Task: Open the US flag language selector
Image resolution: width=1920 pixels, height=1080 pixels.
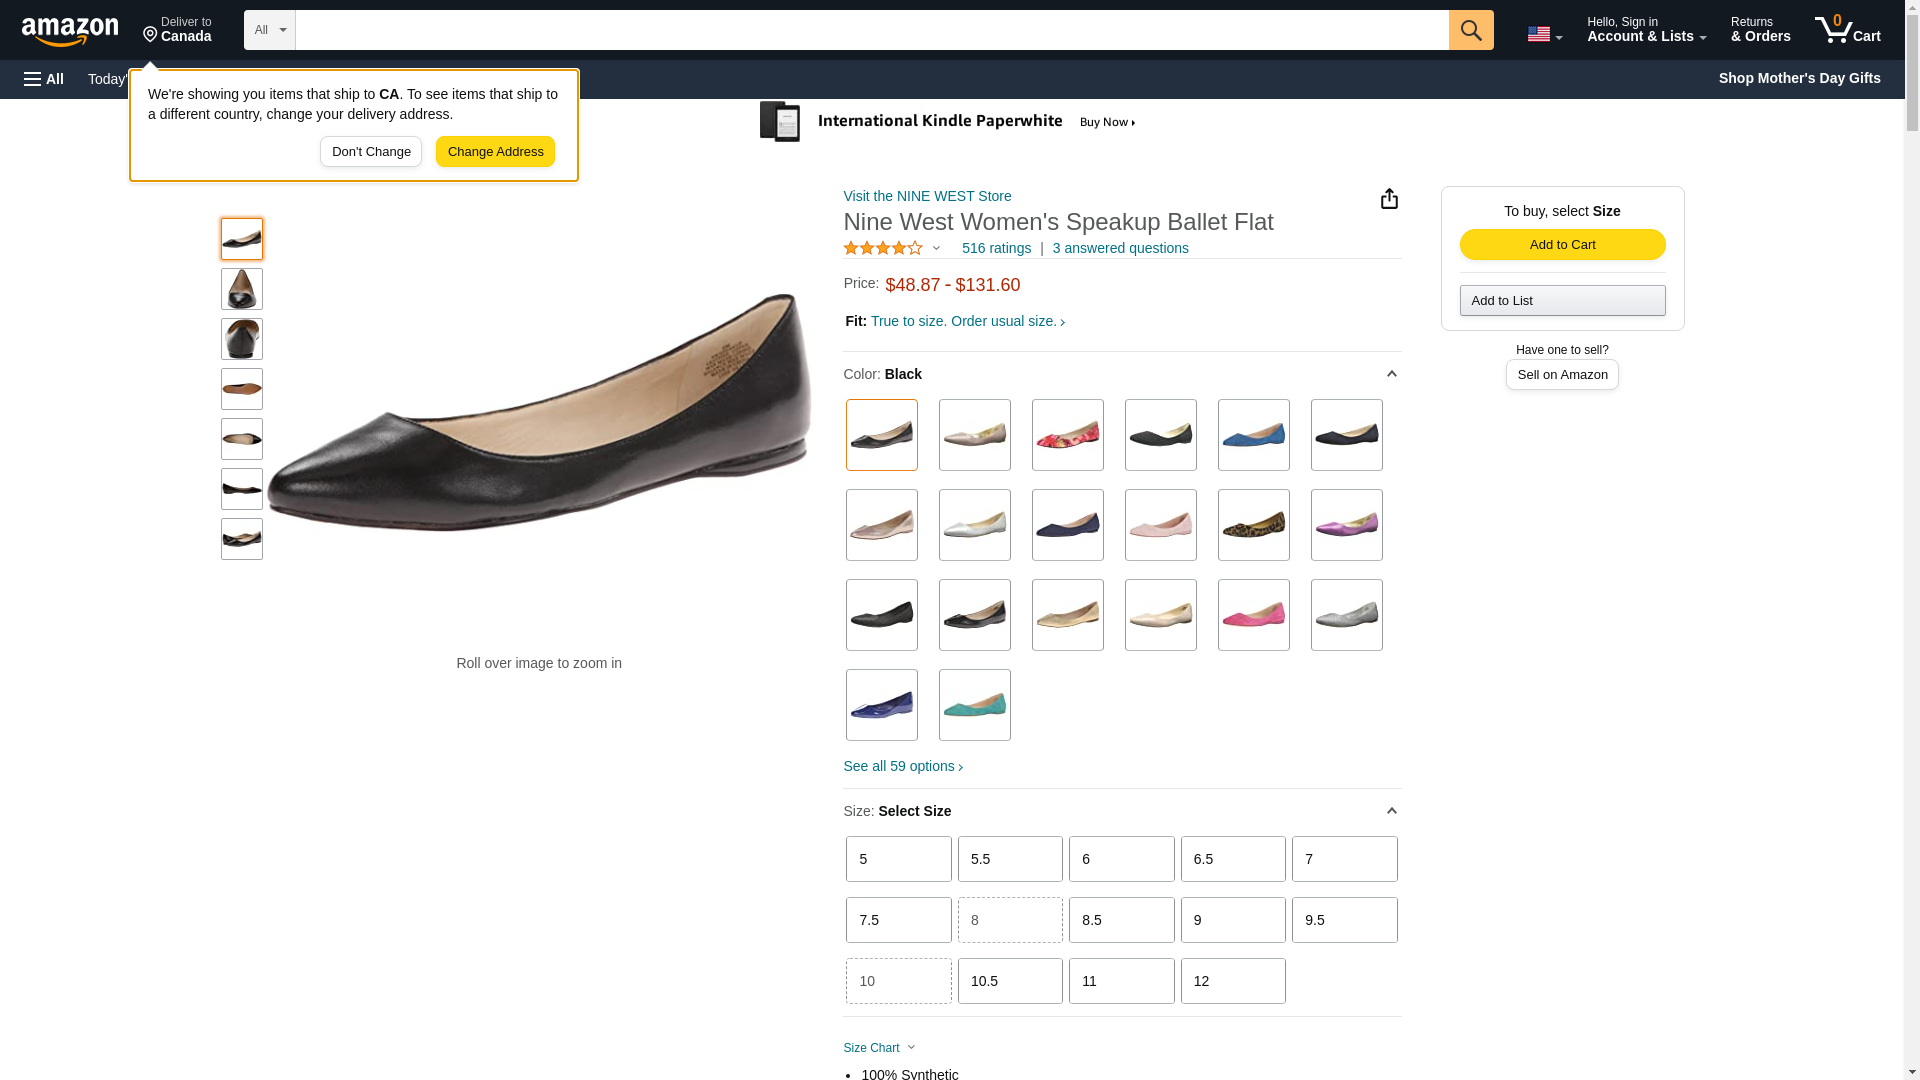Action: (1544, 34)
